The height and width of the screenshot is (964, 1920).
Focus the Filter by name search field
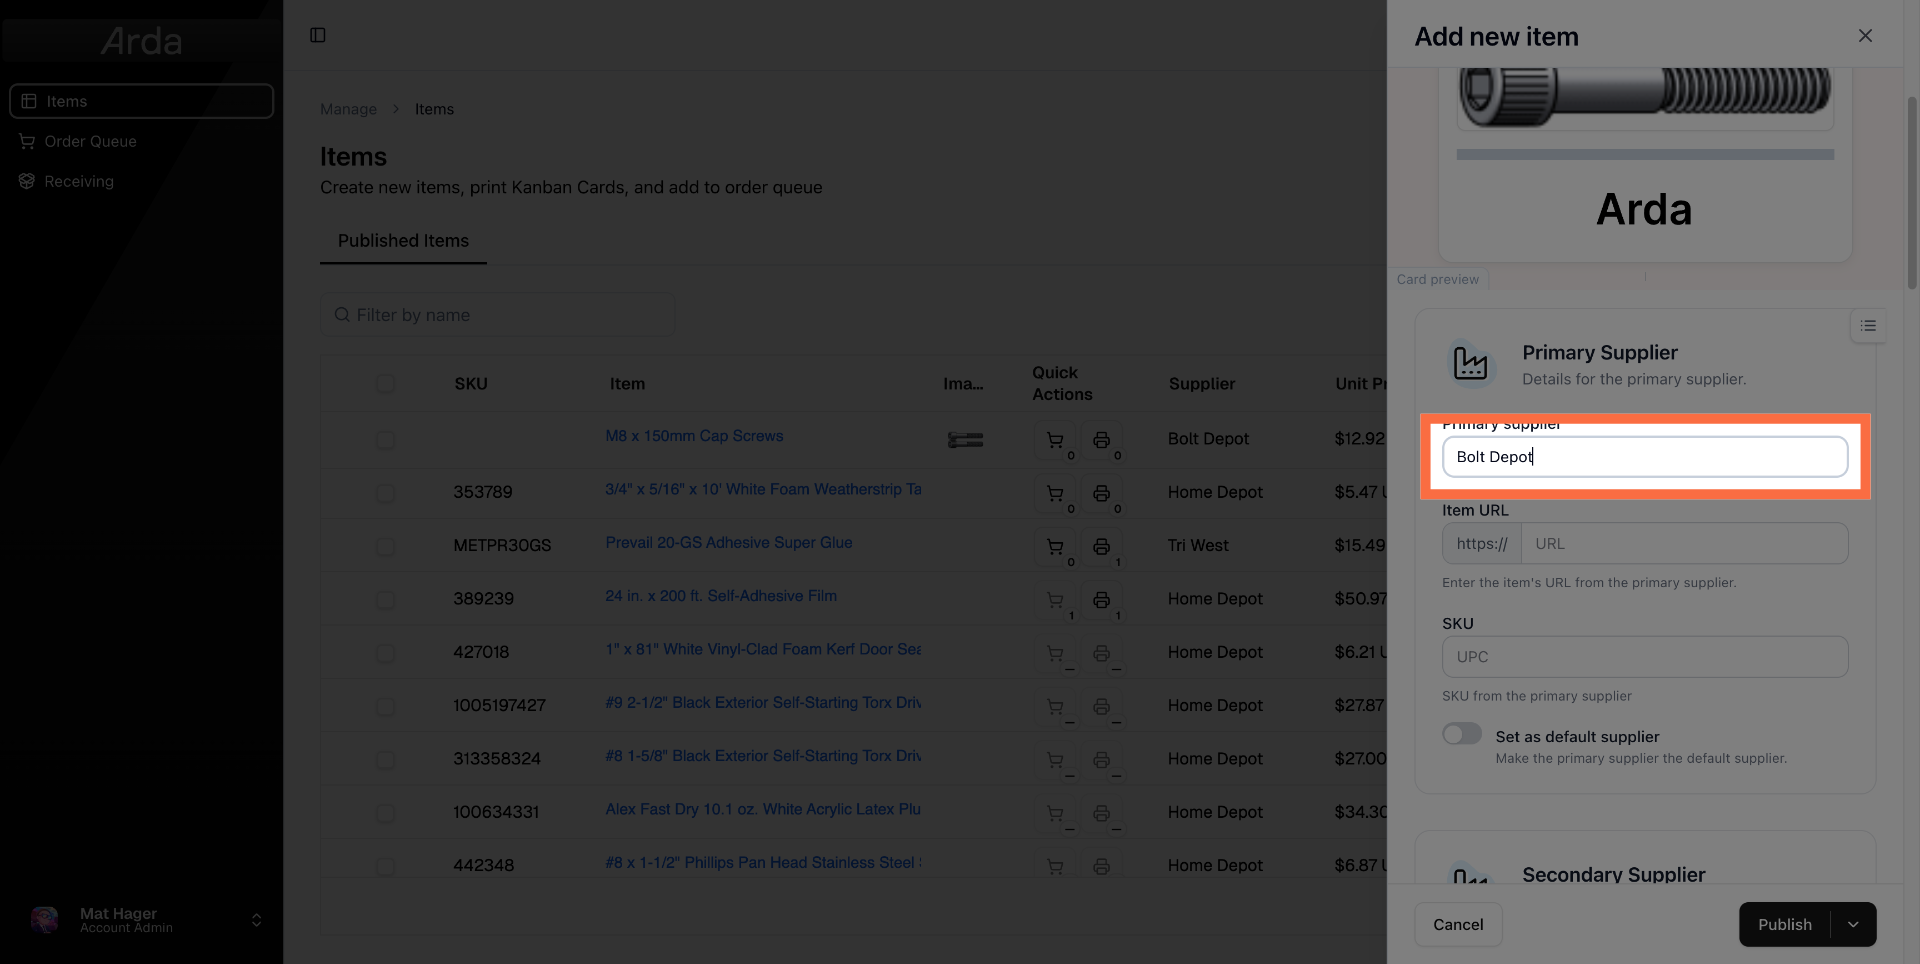click(x=498, y=315)
